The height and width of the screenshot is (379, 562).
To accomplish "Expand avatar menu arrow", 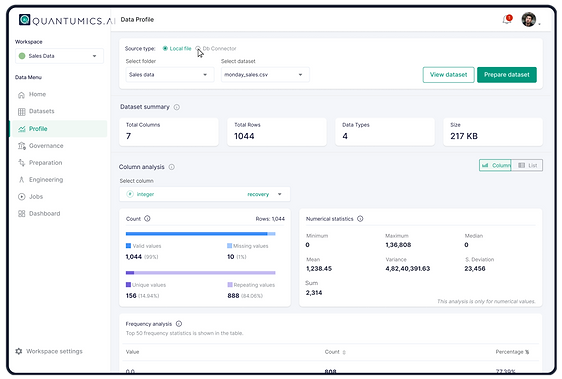I will pyautogui.click(x=539, y=24).
